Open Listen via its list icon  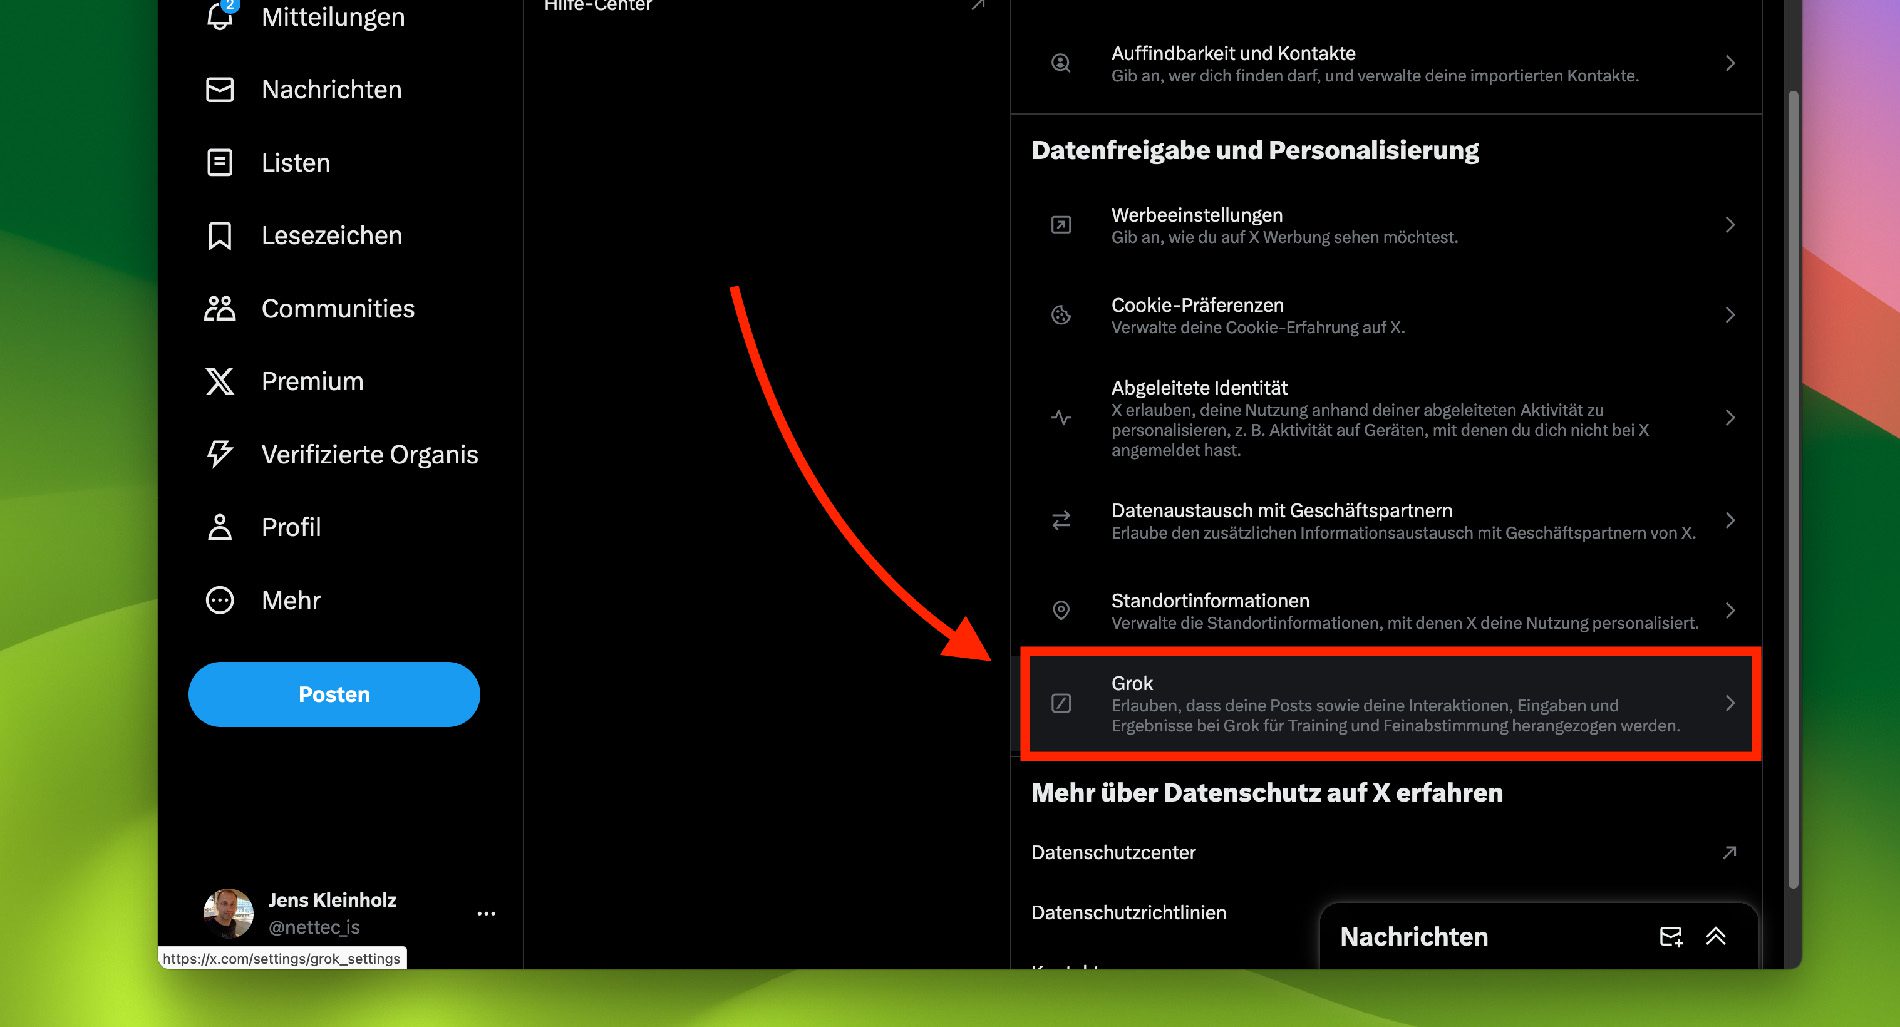click(220, 163)
